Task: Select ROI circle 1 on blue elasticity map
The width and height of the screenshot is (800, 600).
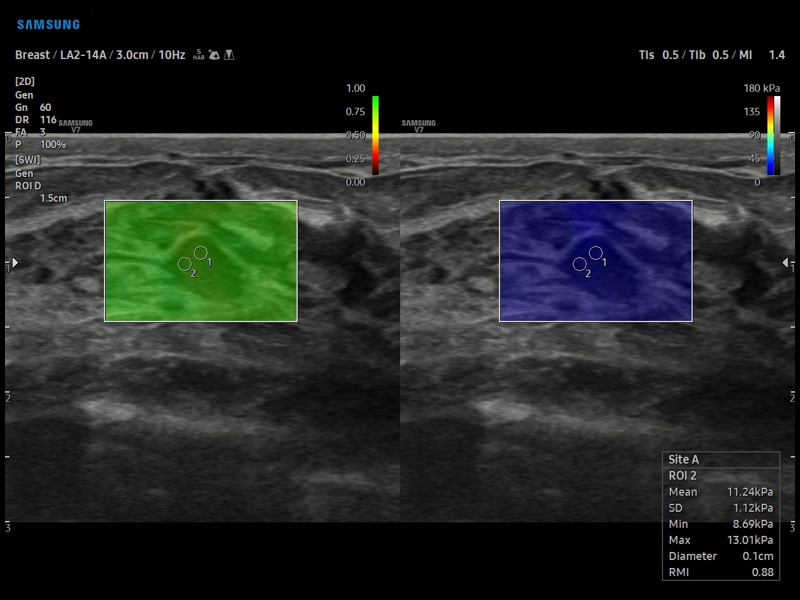Action: click(x=595, y=252)
